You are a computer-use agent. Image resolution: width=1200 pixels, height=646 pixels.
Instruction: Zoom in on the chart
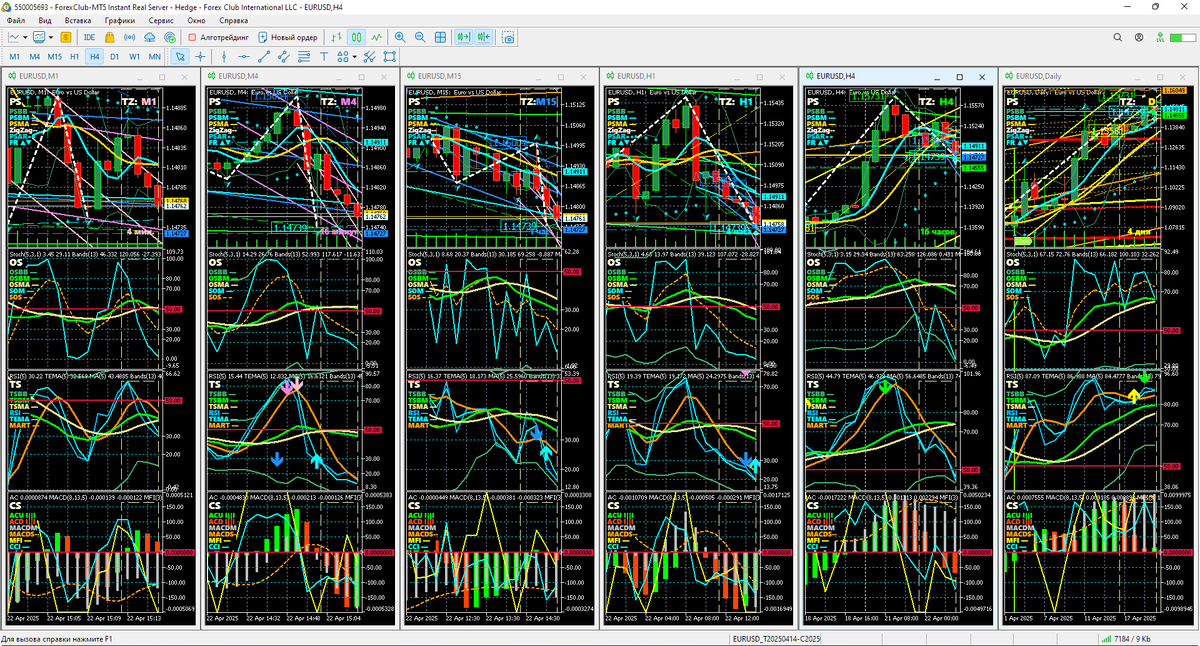click(x=400, y=37)
